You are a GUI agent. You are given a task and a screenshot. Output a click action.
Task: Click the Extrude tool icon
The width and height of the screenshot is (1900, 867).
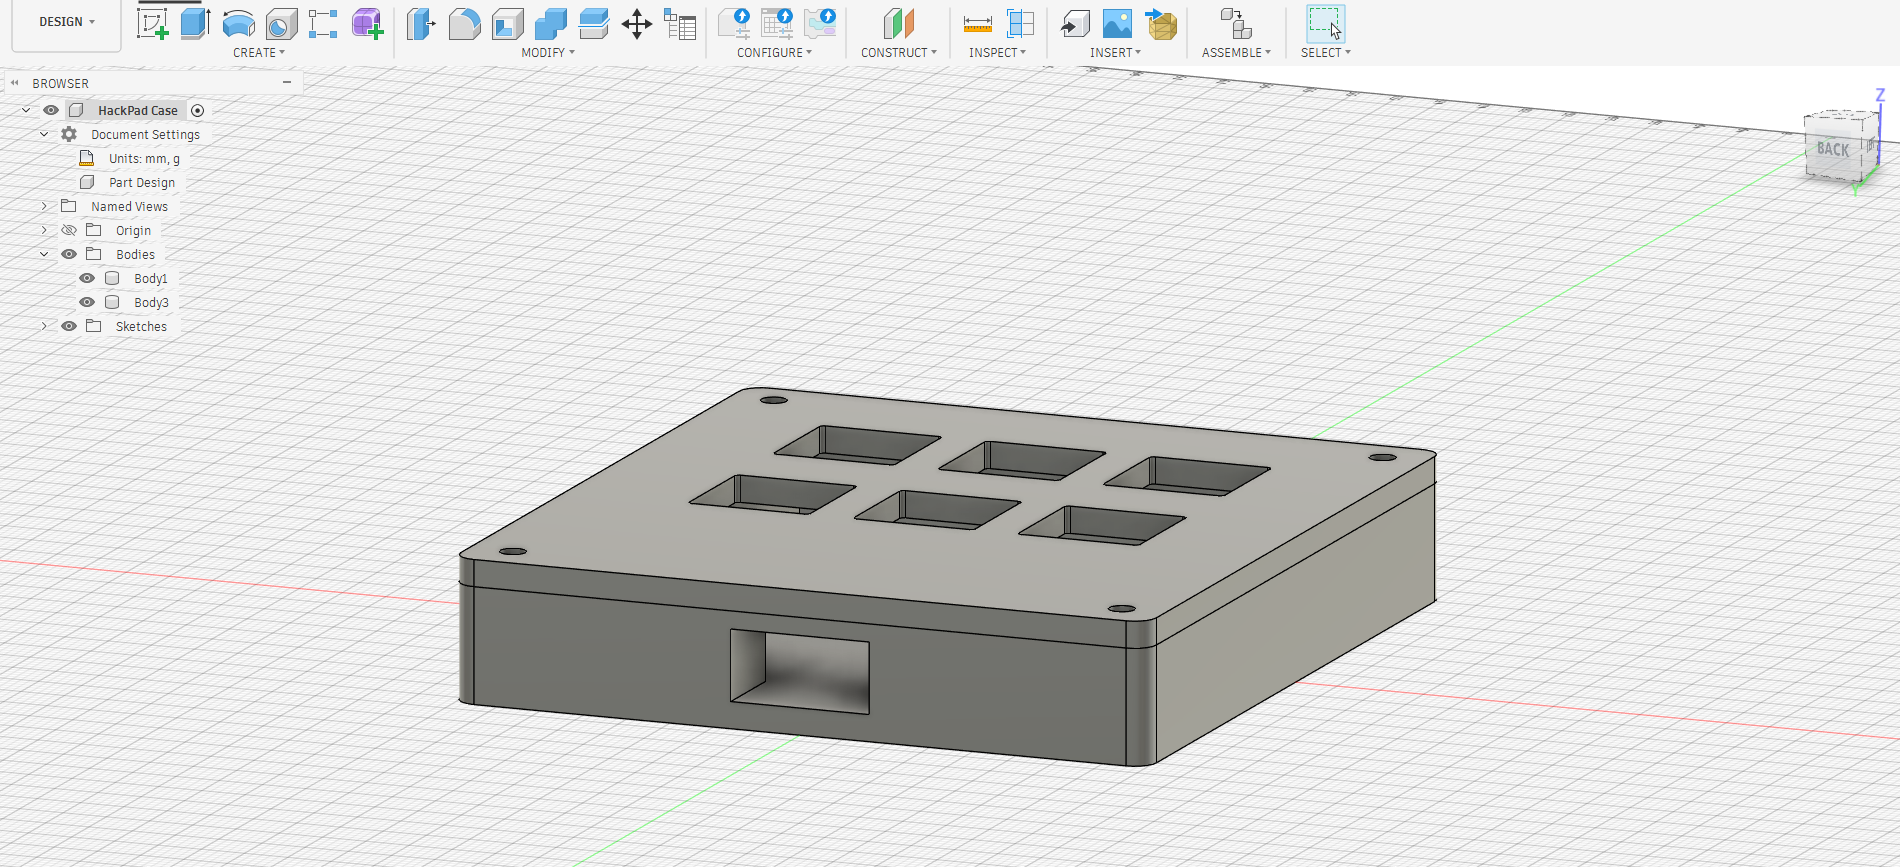coord(195,24)
